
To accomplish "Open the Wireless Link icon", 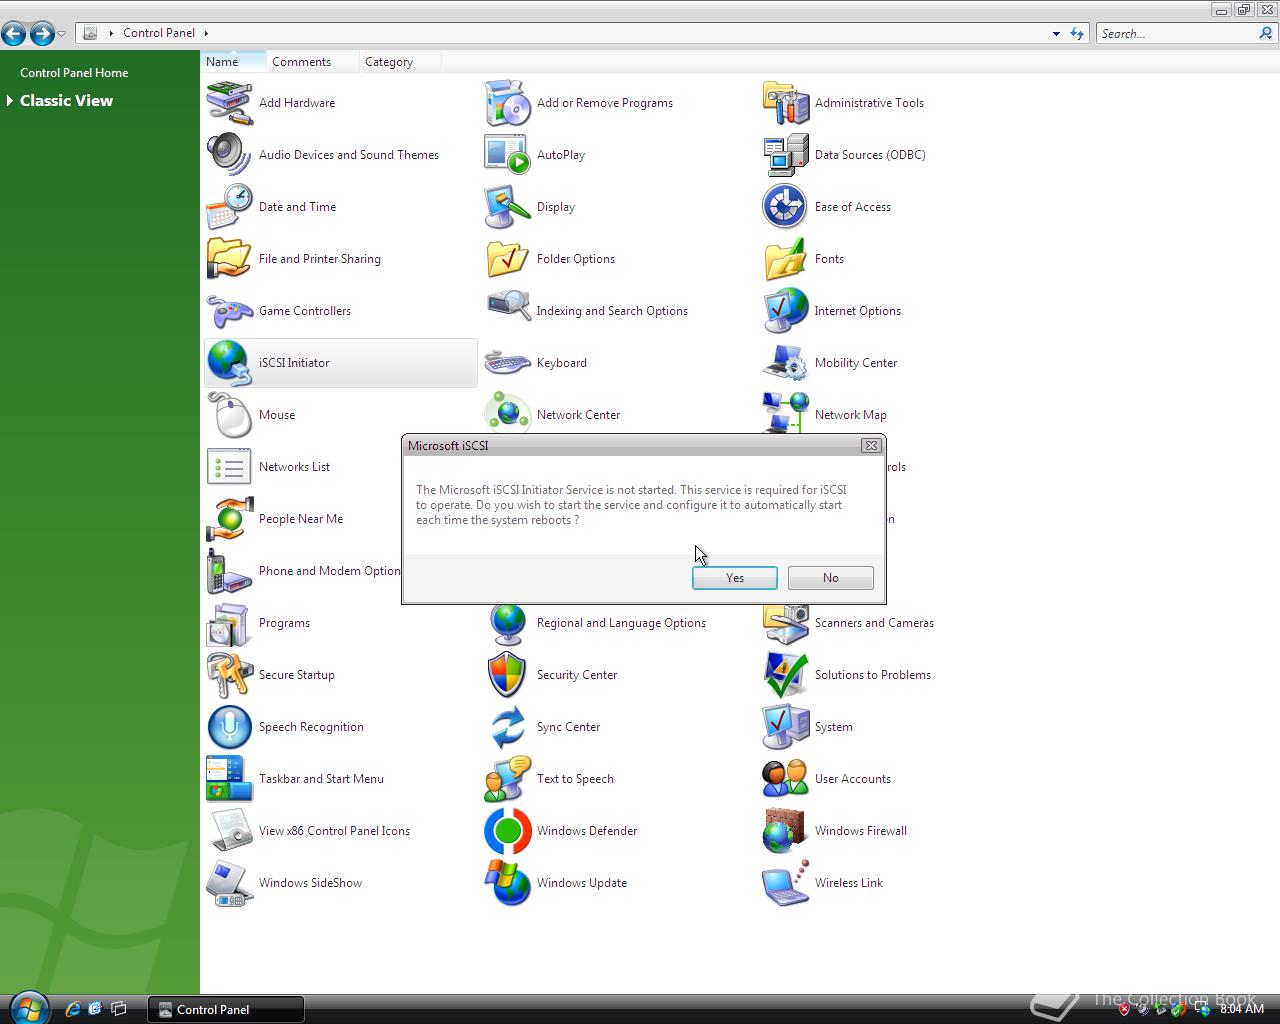I will [786, 883].
